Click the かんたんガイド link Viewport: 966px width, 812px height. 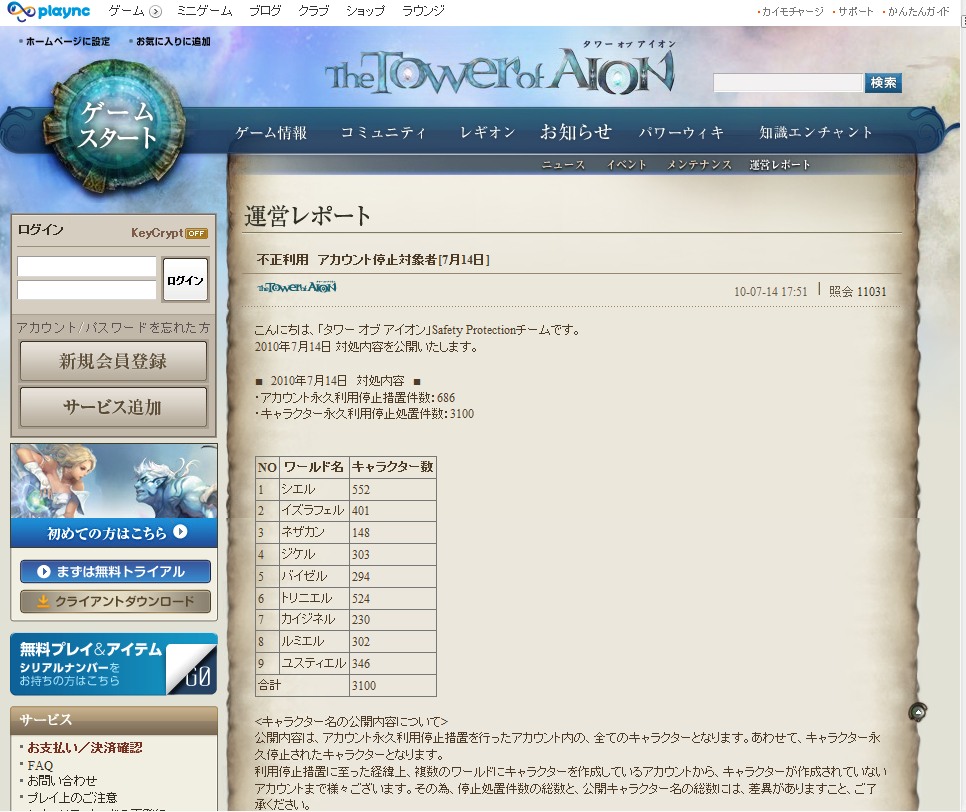[918, 12]
